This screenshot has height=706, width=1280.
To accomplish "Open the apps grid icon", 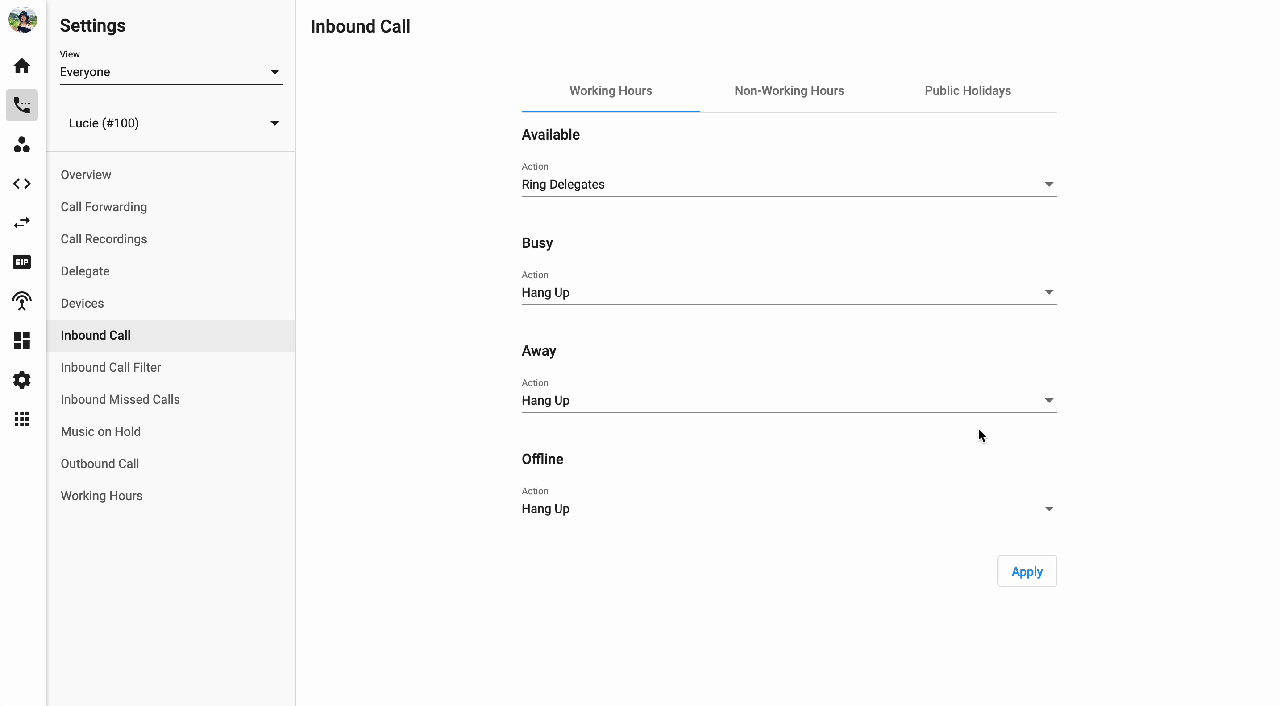I will pyautogui.click(x=22, y=419).
